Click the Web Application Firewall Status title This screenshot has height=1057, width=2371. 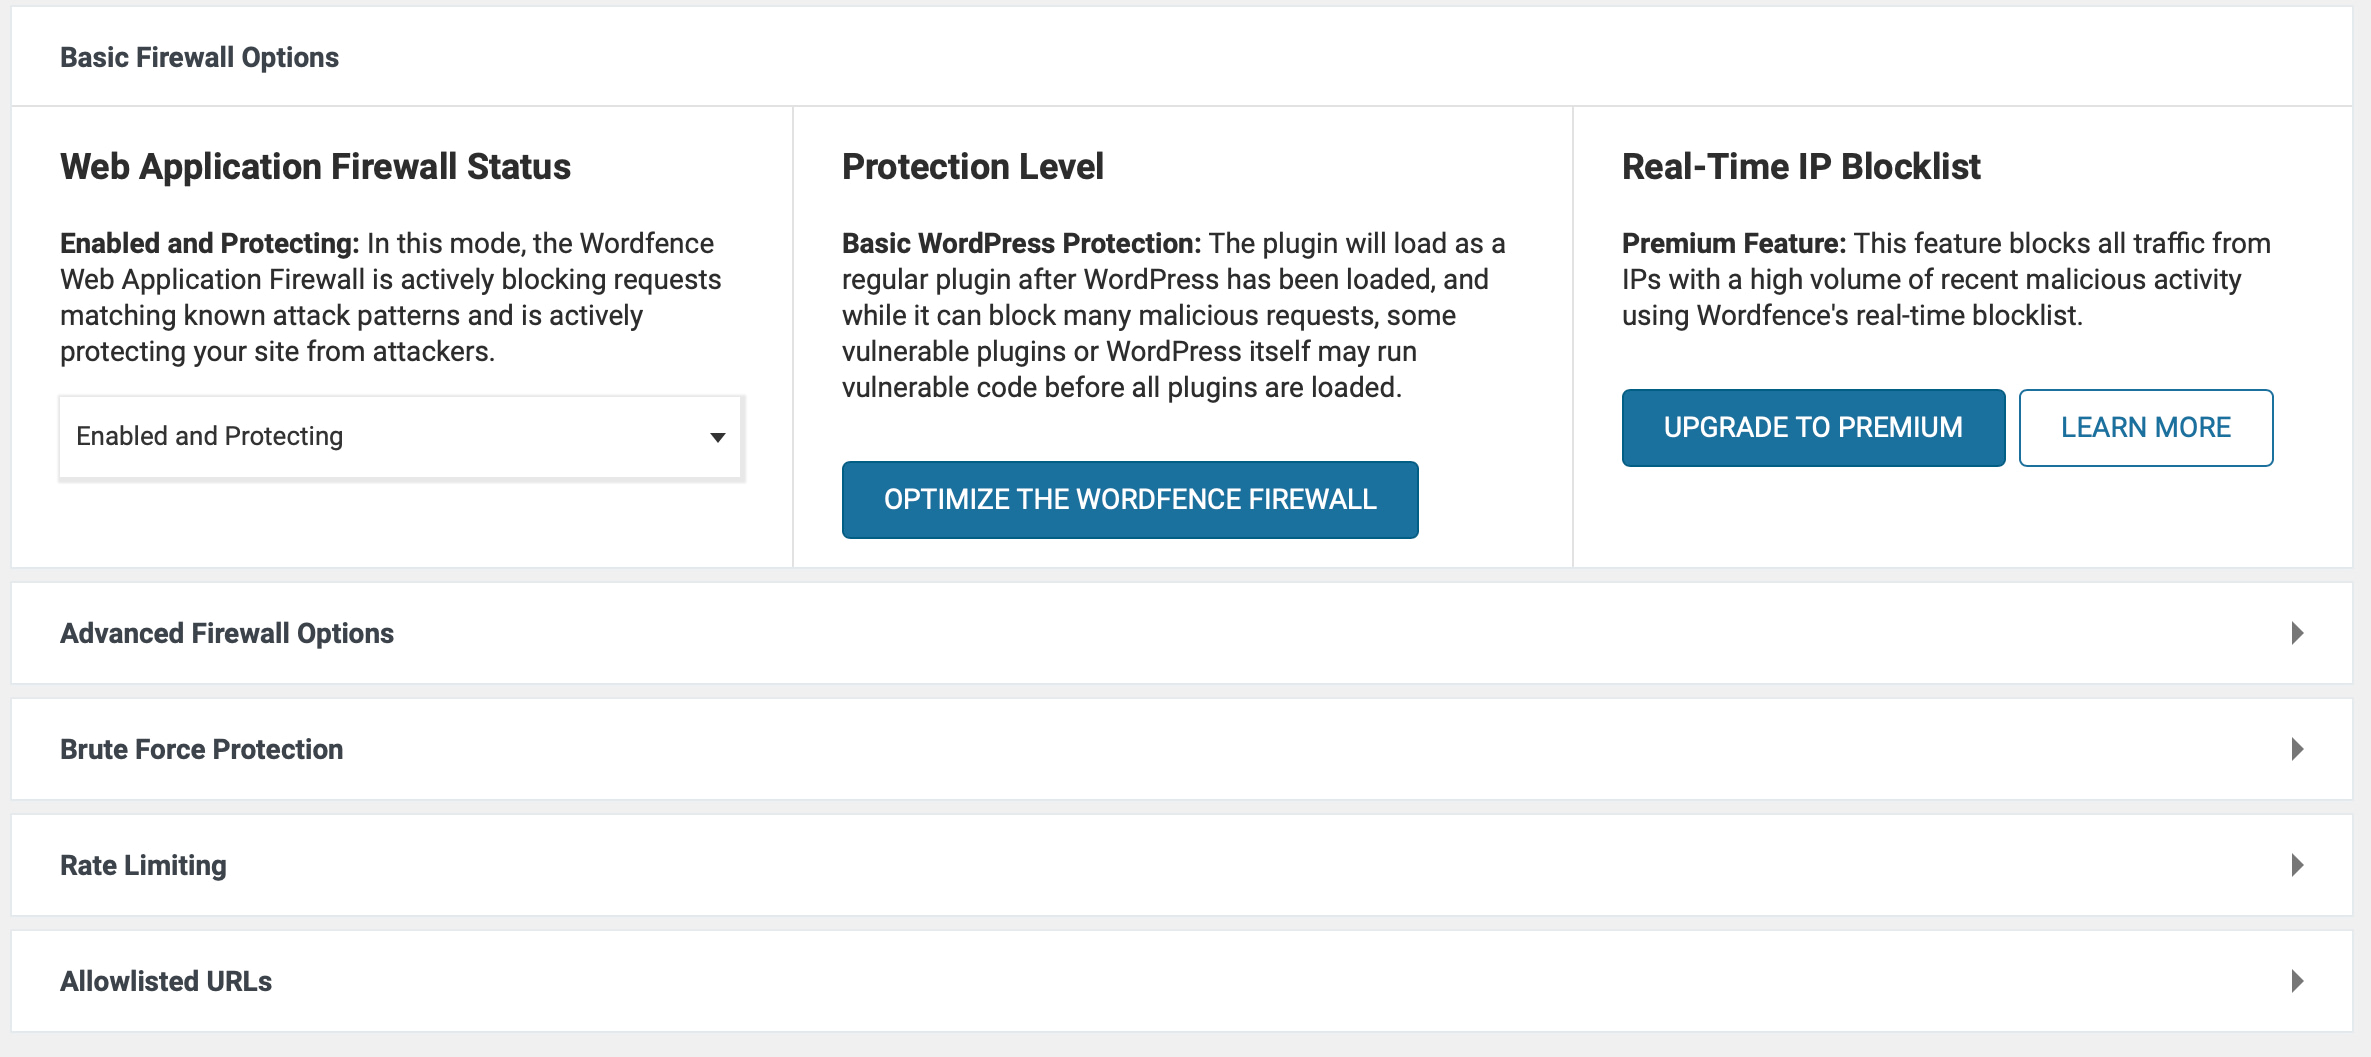point(316,166)
